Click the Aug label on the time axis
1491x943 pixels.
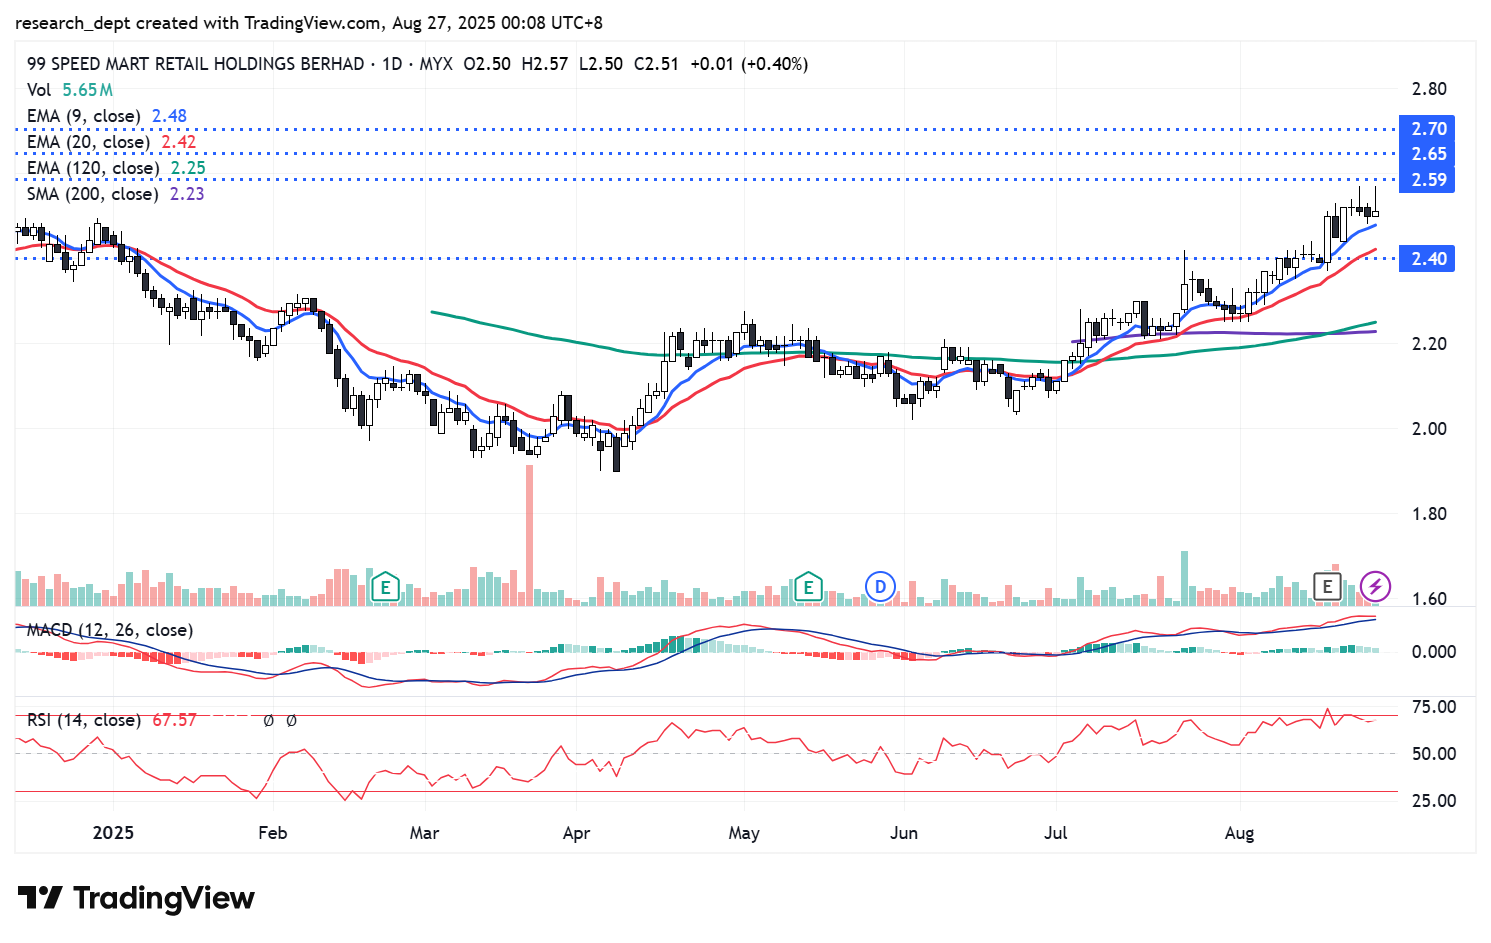click(x=1239, y=833)
